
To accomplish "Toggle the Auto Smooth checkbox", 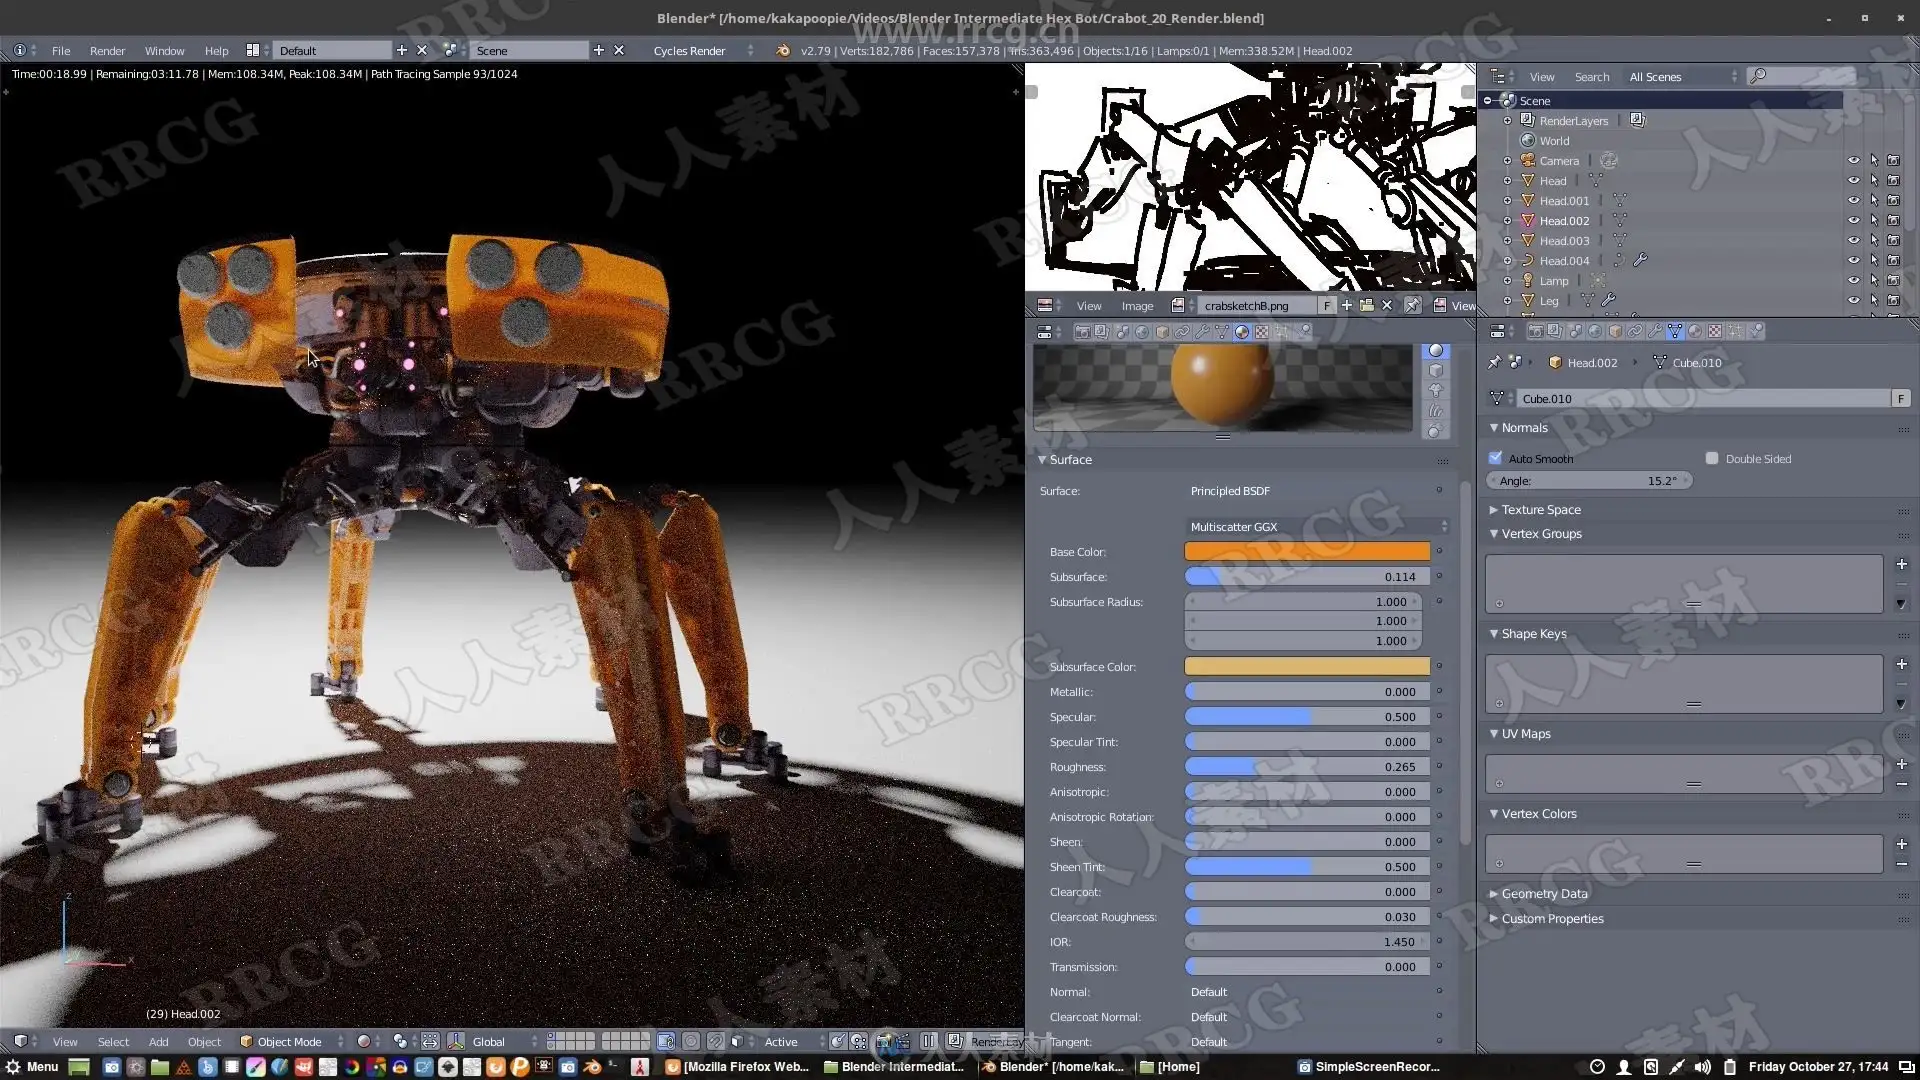I will pos(1496,458).
